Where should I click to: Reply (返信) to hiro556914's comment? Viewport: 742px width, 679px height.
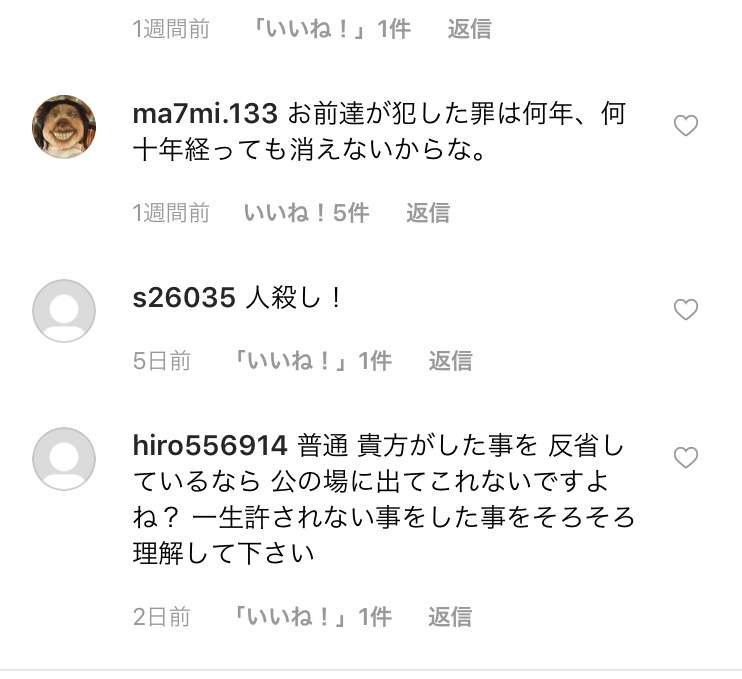pos(450,617)
